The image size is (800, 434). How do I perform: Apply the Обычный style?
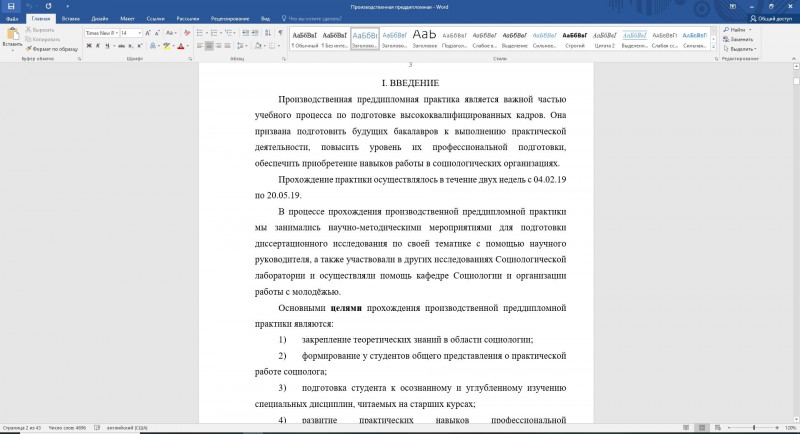[305, 39]
